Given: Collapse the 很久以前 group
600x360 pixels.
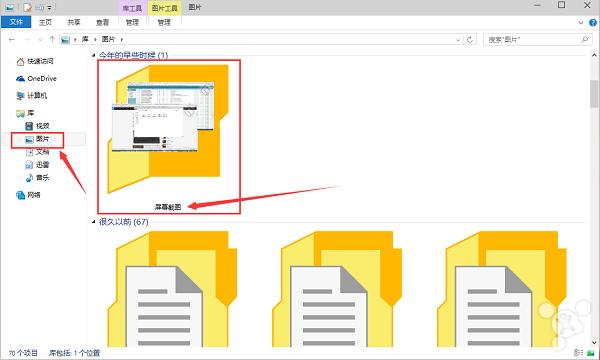Looking at the screenshot, I should point(93,222).
